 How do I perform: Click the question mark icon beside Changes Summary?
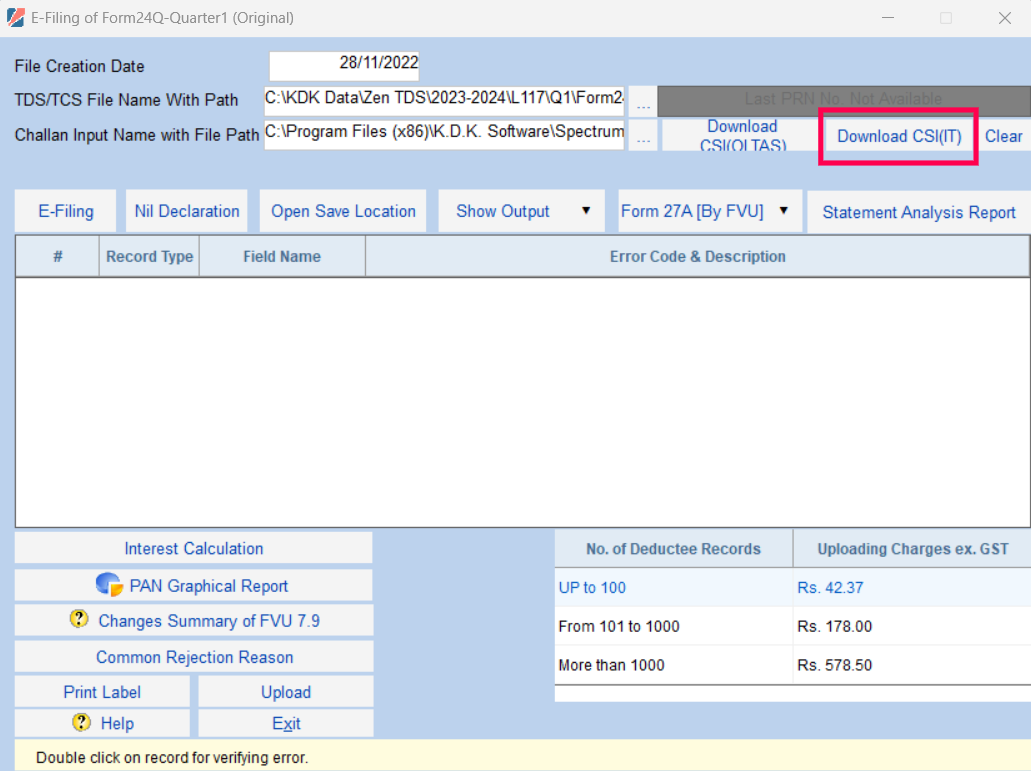pos(79,619)
